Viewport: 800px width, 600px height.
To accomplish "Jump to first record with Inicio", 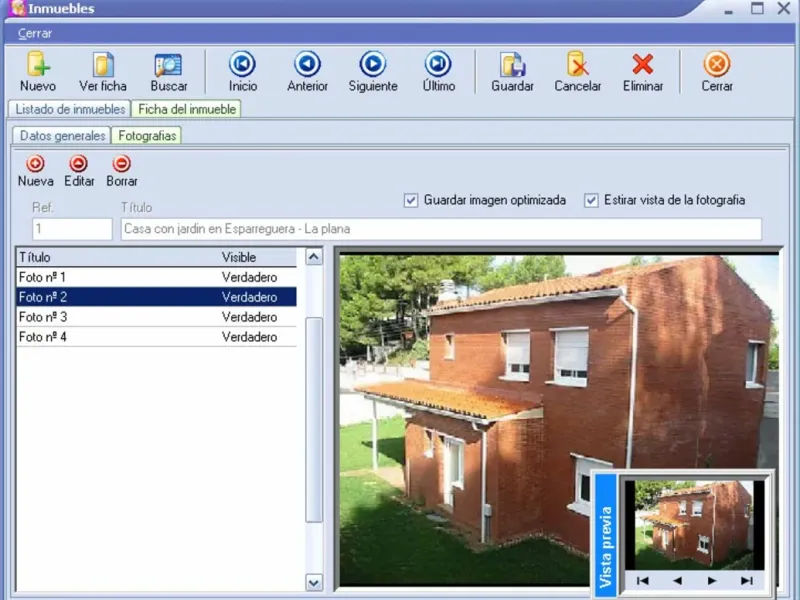I will (242, 71).
